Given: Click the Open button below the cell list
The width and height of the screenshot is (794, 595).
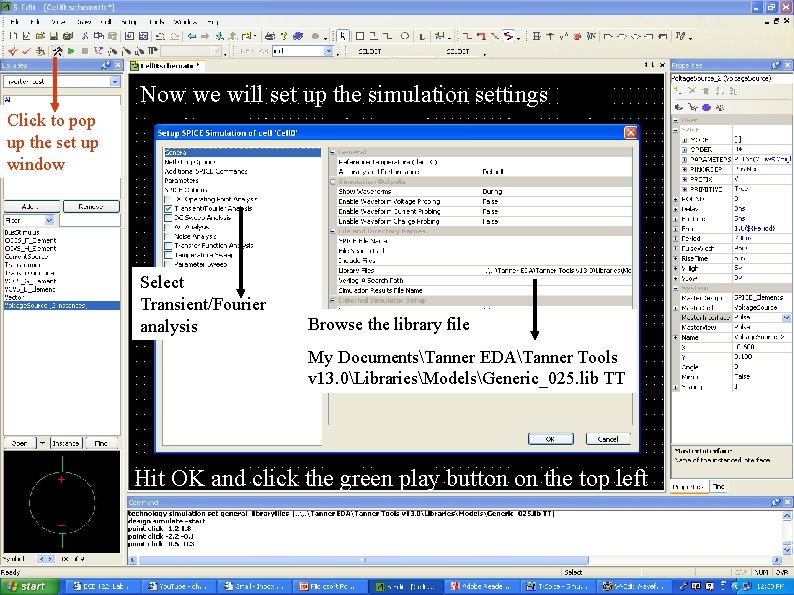Looking at the screenshot, I should pos(20,443).
